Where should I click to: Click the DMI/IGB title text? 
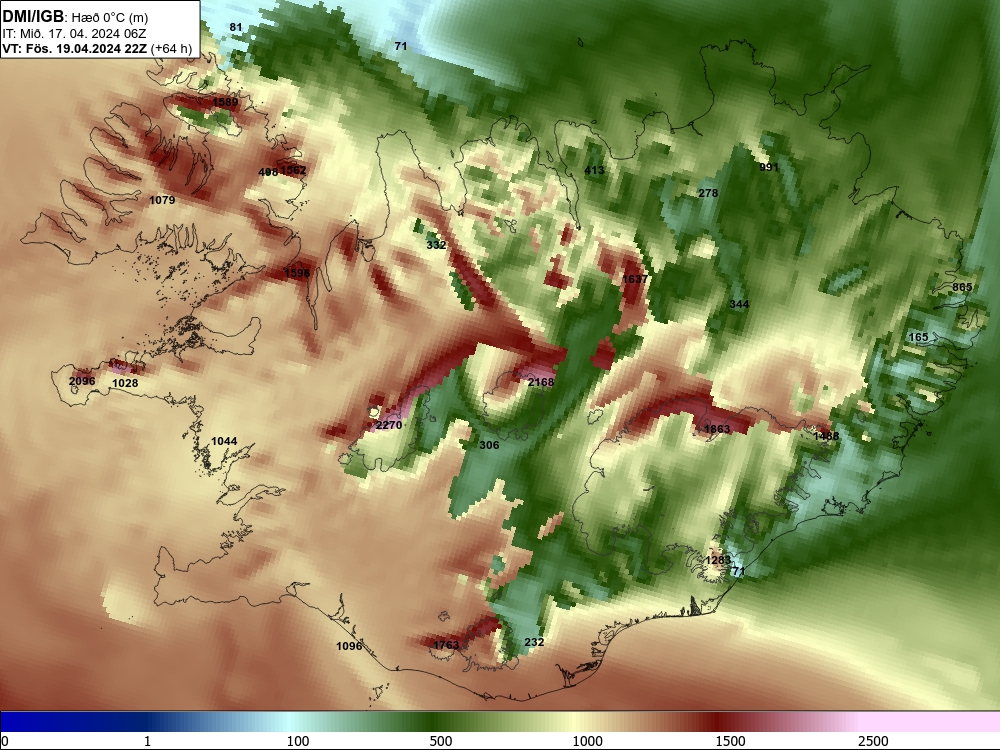click(33, 17)
